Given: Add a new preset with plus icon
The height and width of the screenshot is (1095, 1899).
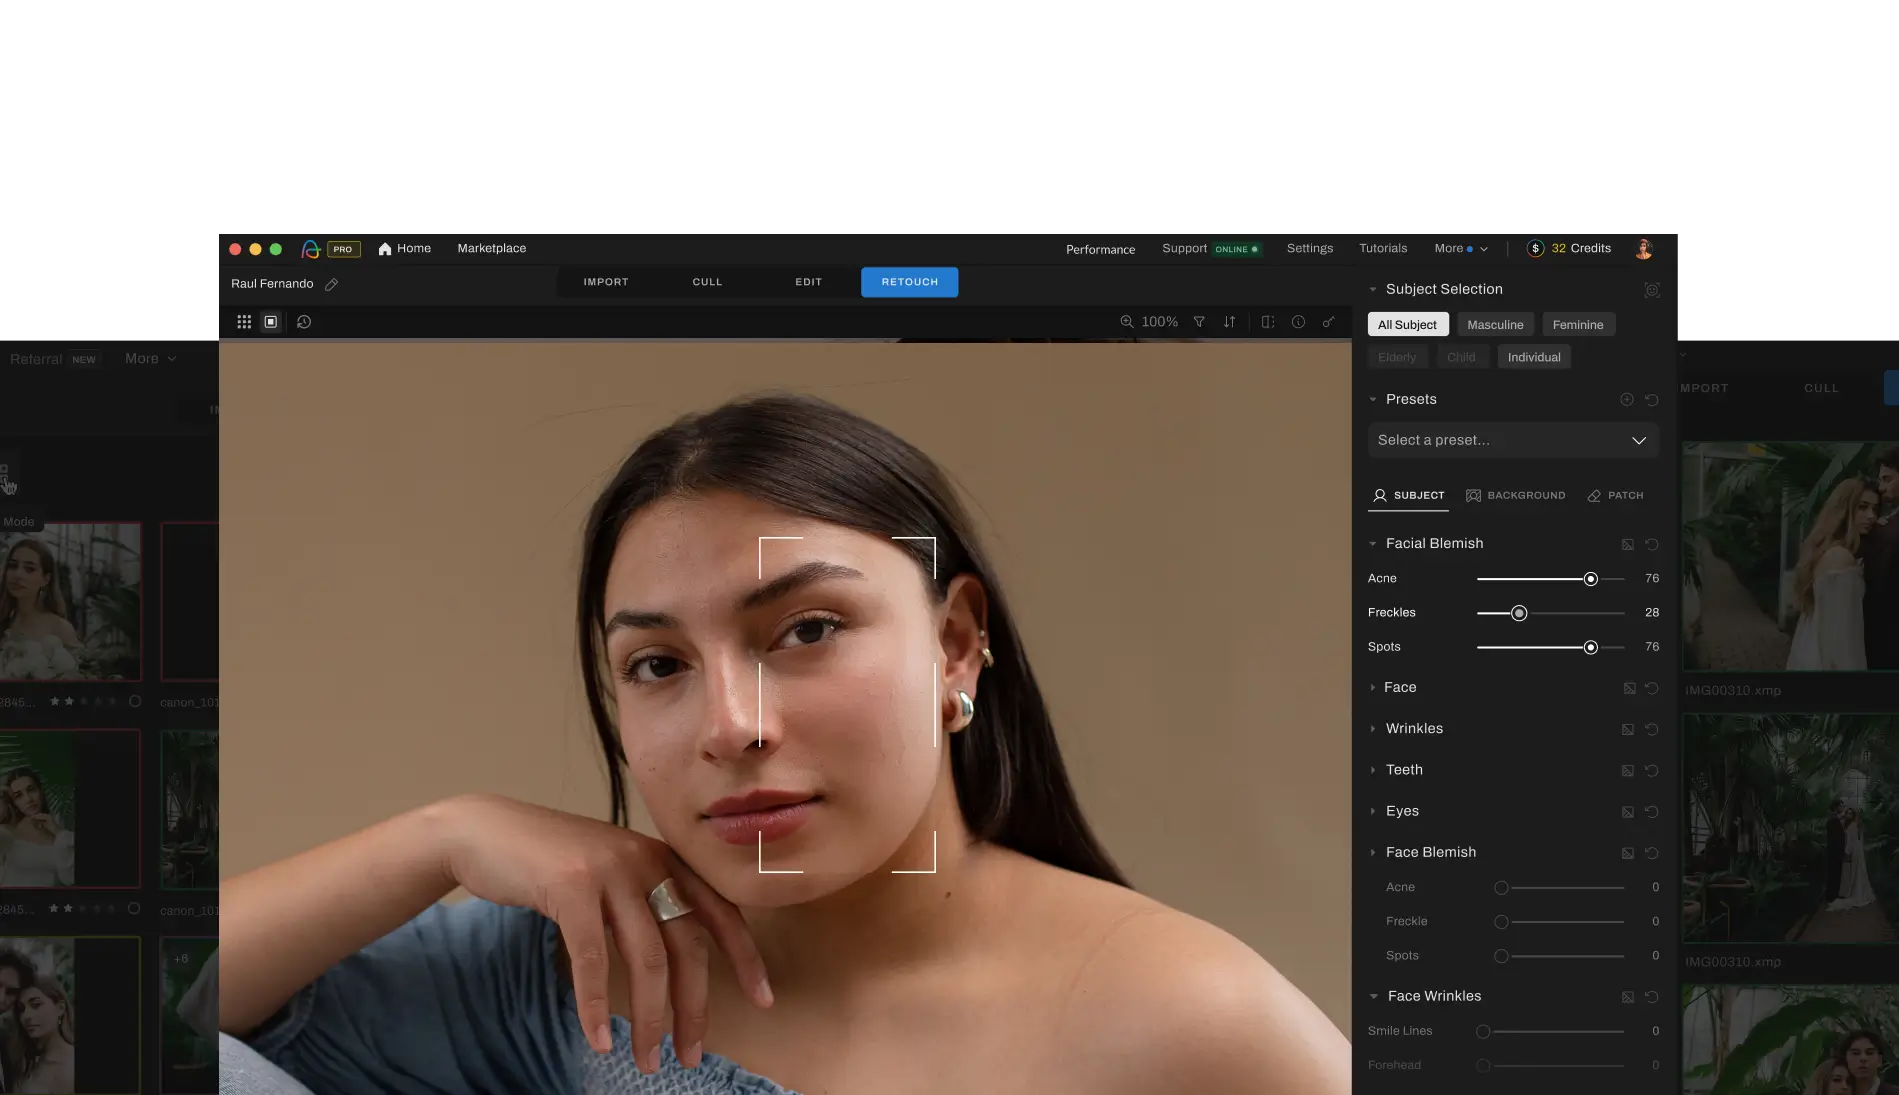Looking at the screenshot, I should (x=1627, y=400).
